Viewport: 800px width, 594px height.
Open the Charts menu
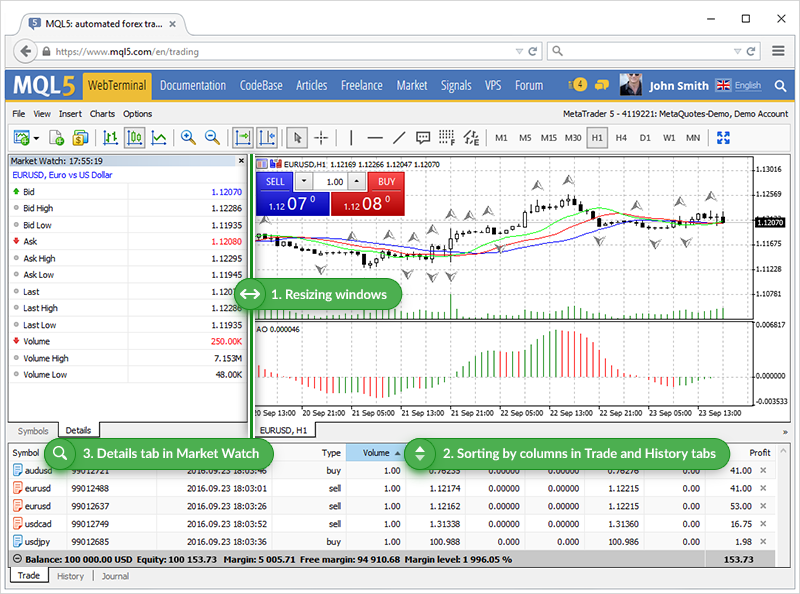(x=104, y=113)
